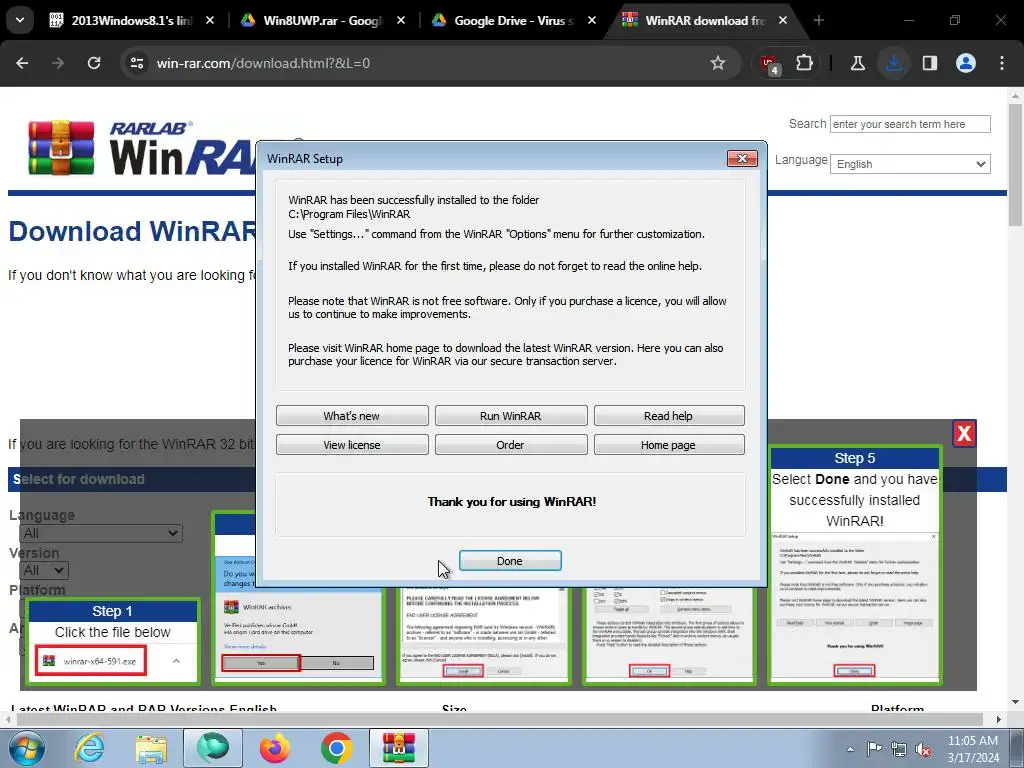Open Chrome Labs flask icon
The height and width of the screenshot is (768, 1024).
[857, 63]
